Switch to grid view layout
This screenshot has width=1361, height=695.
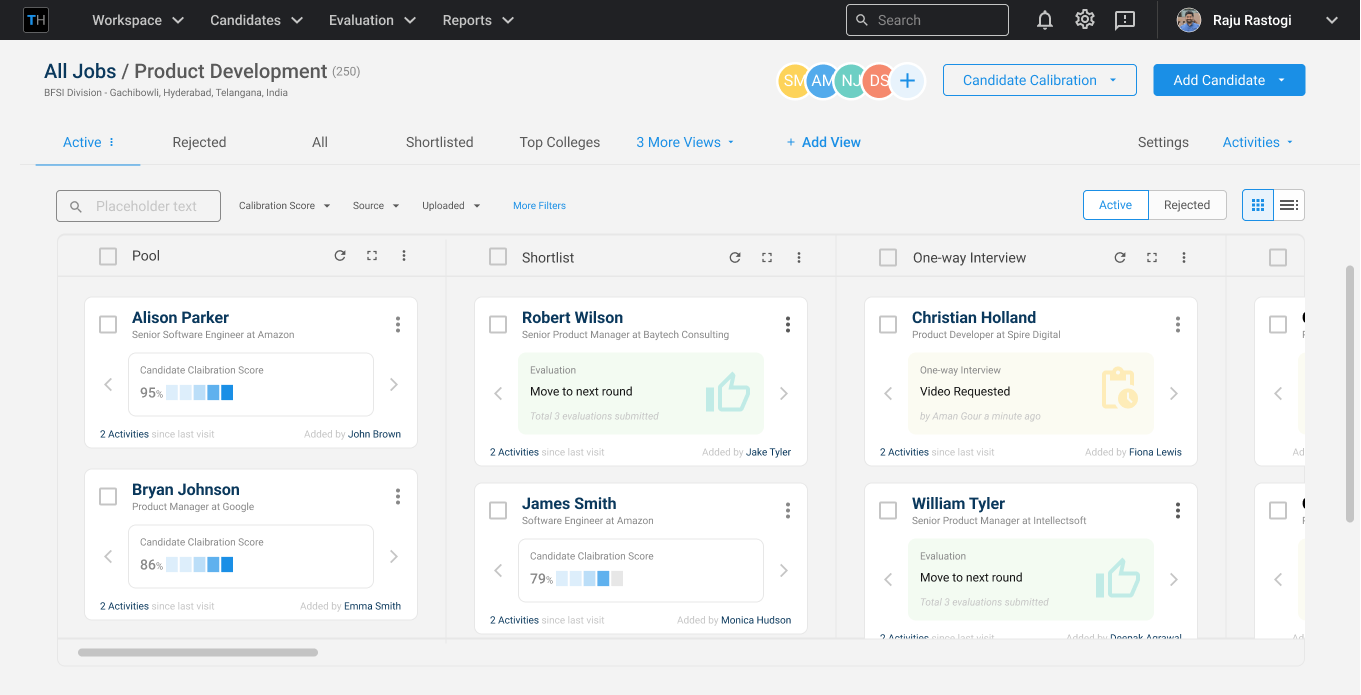click(1258, 205)
